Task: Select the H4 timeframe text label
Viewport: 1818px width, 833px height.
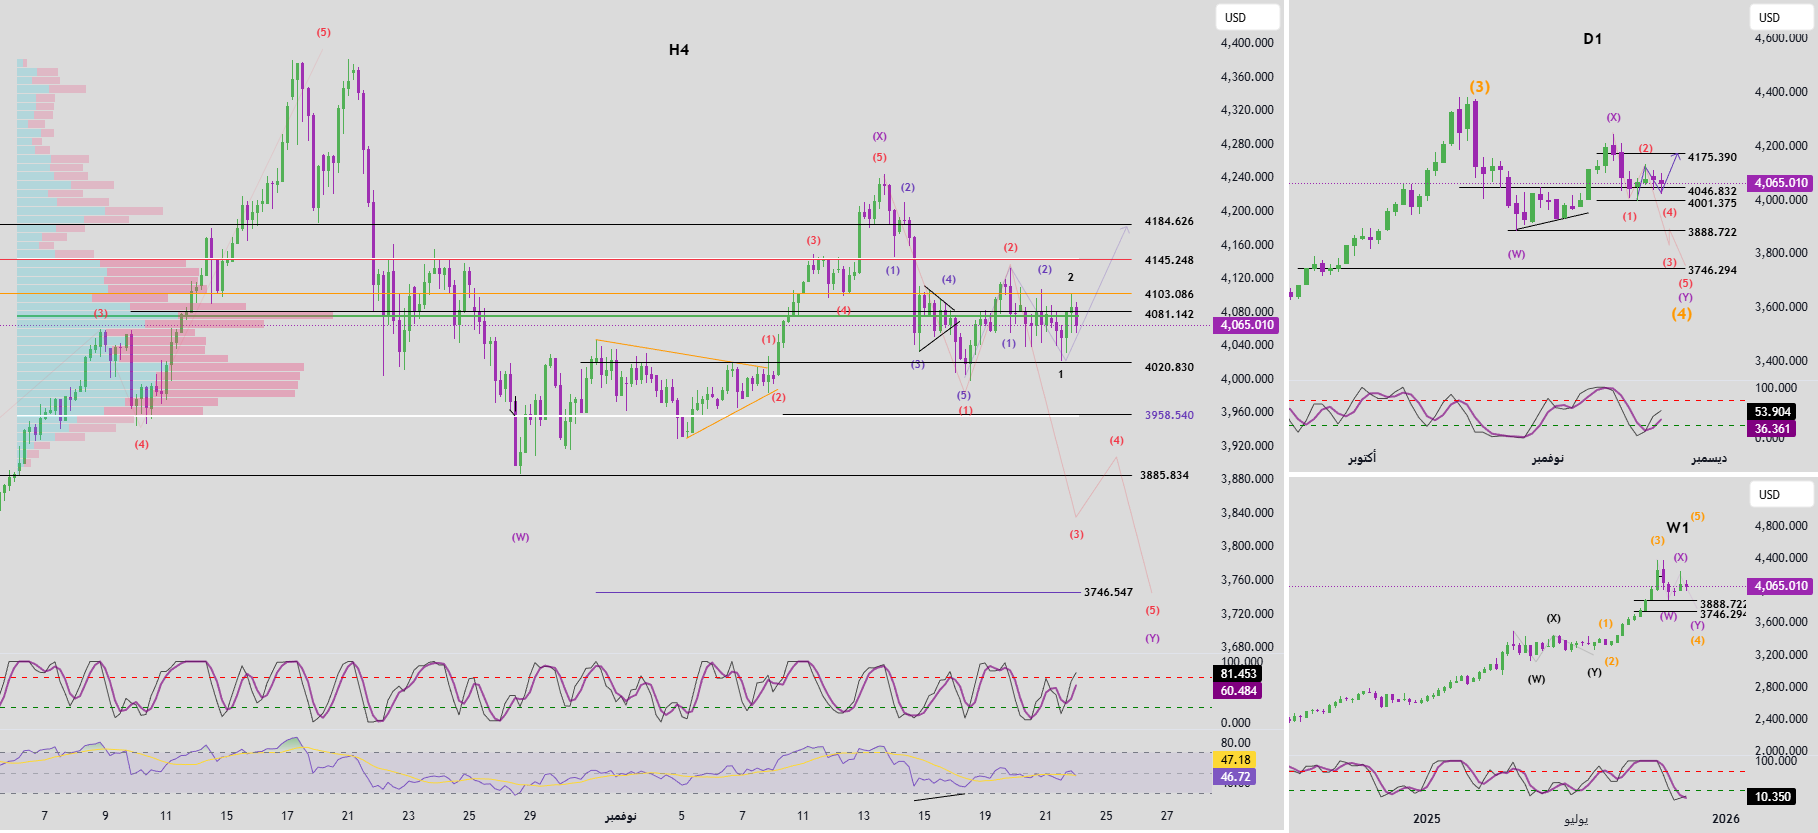Action: click(x=679, y=50)
